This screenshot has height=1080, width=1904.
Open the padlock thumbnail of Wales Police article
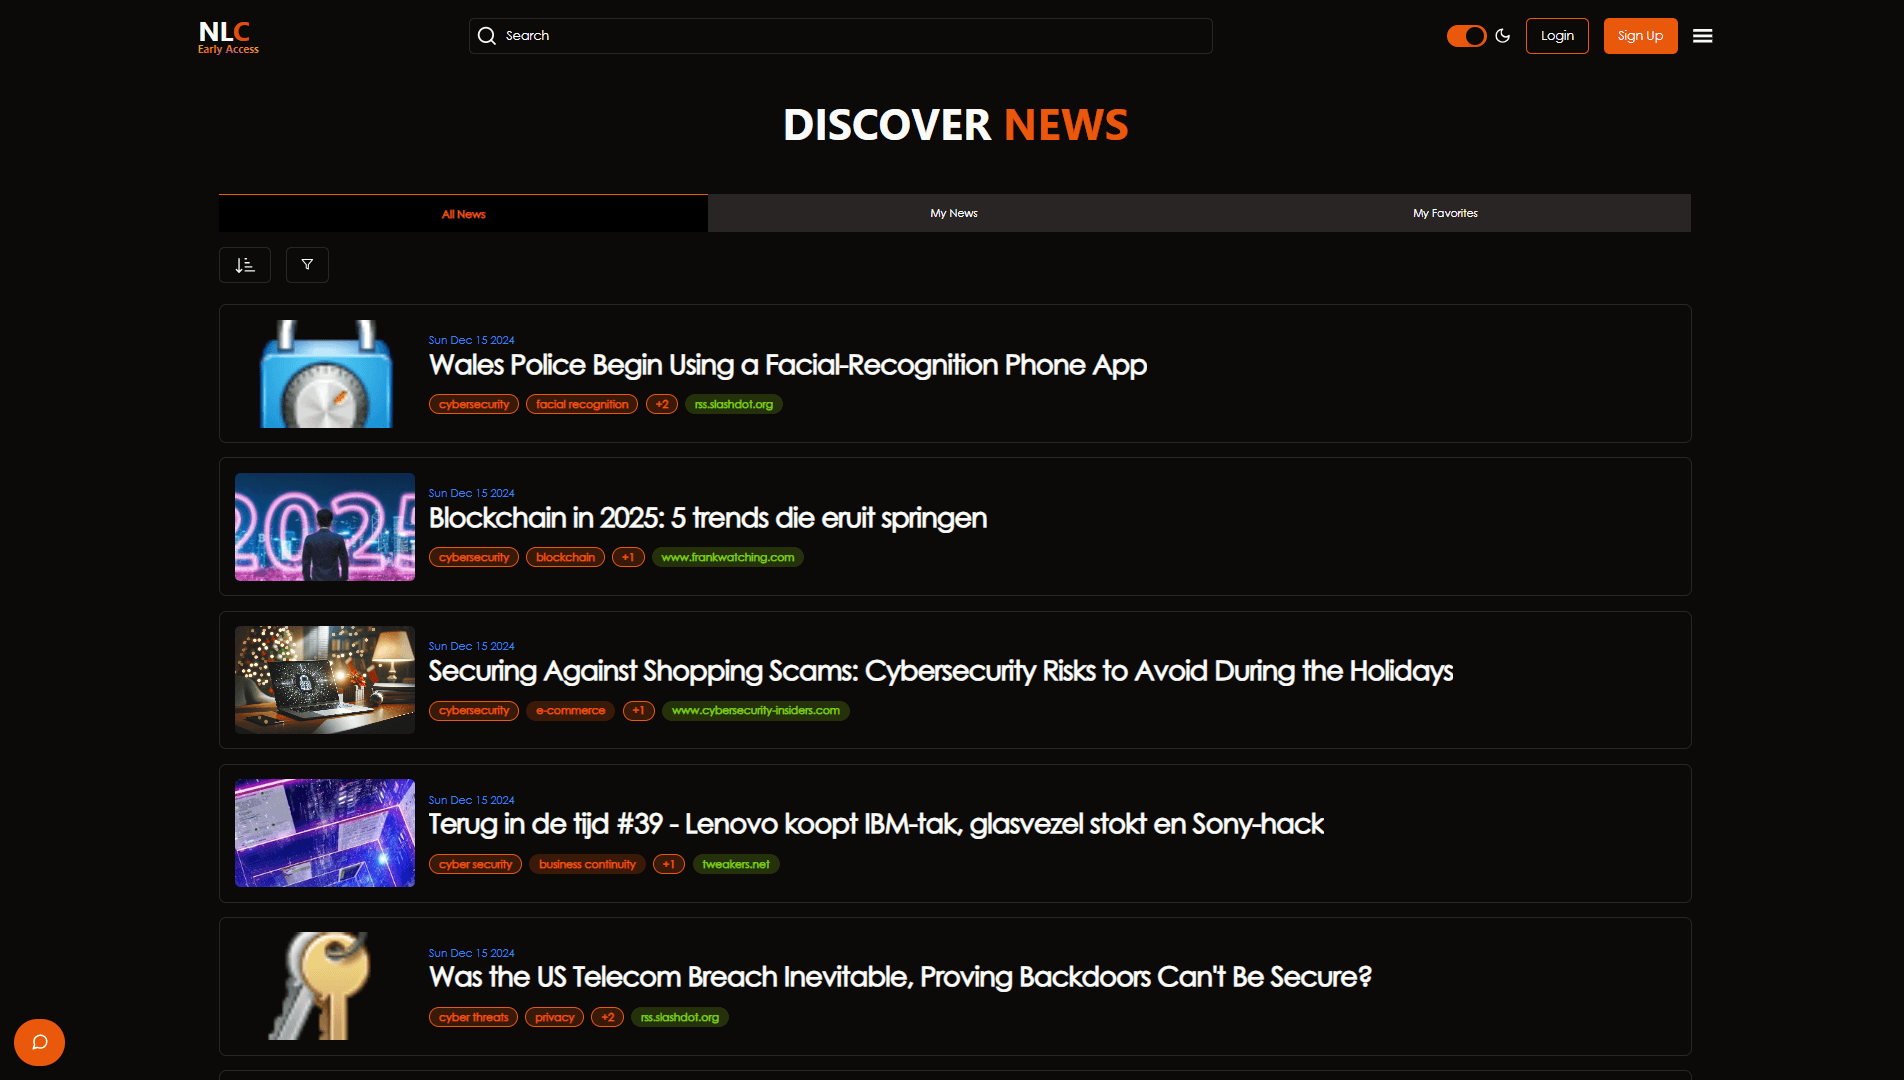[x=325, y=374]
